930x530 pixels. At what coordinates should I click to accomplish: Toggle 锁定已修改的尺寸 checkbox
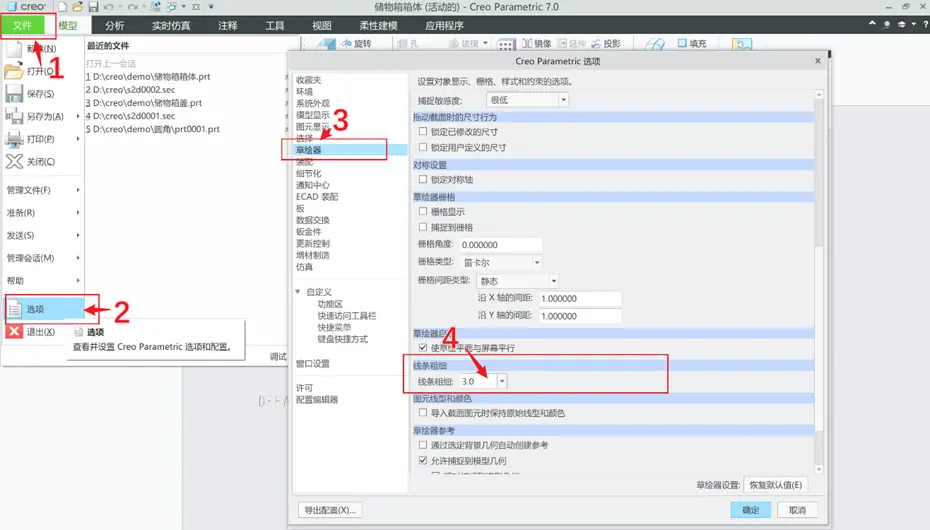[423, 131]
